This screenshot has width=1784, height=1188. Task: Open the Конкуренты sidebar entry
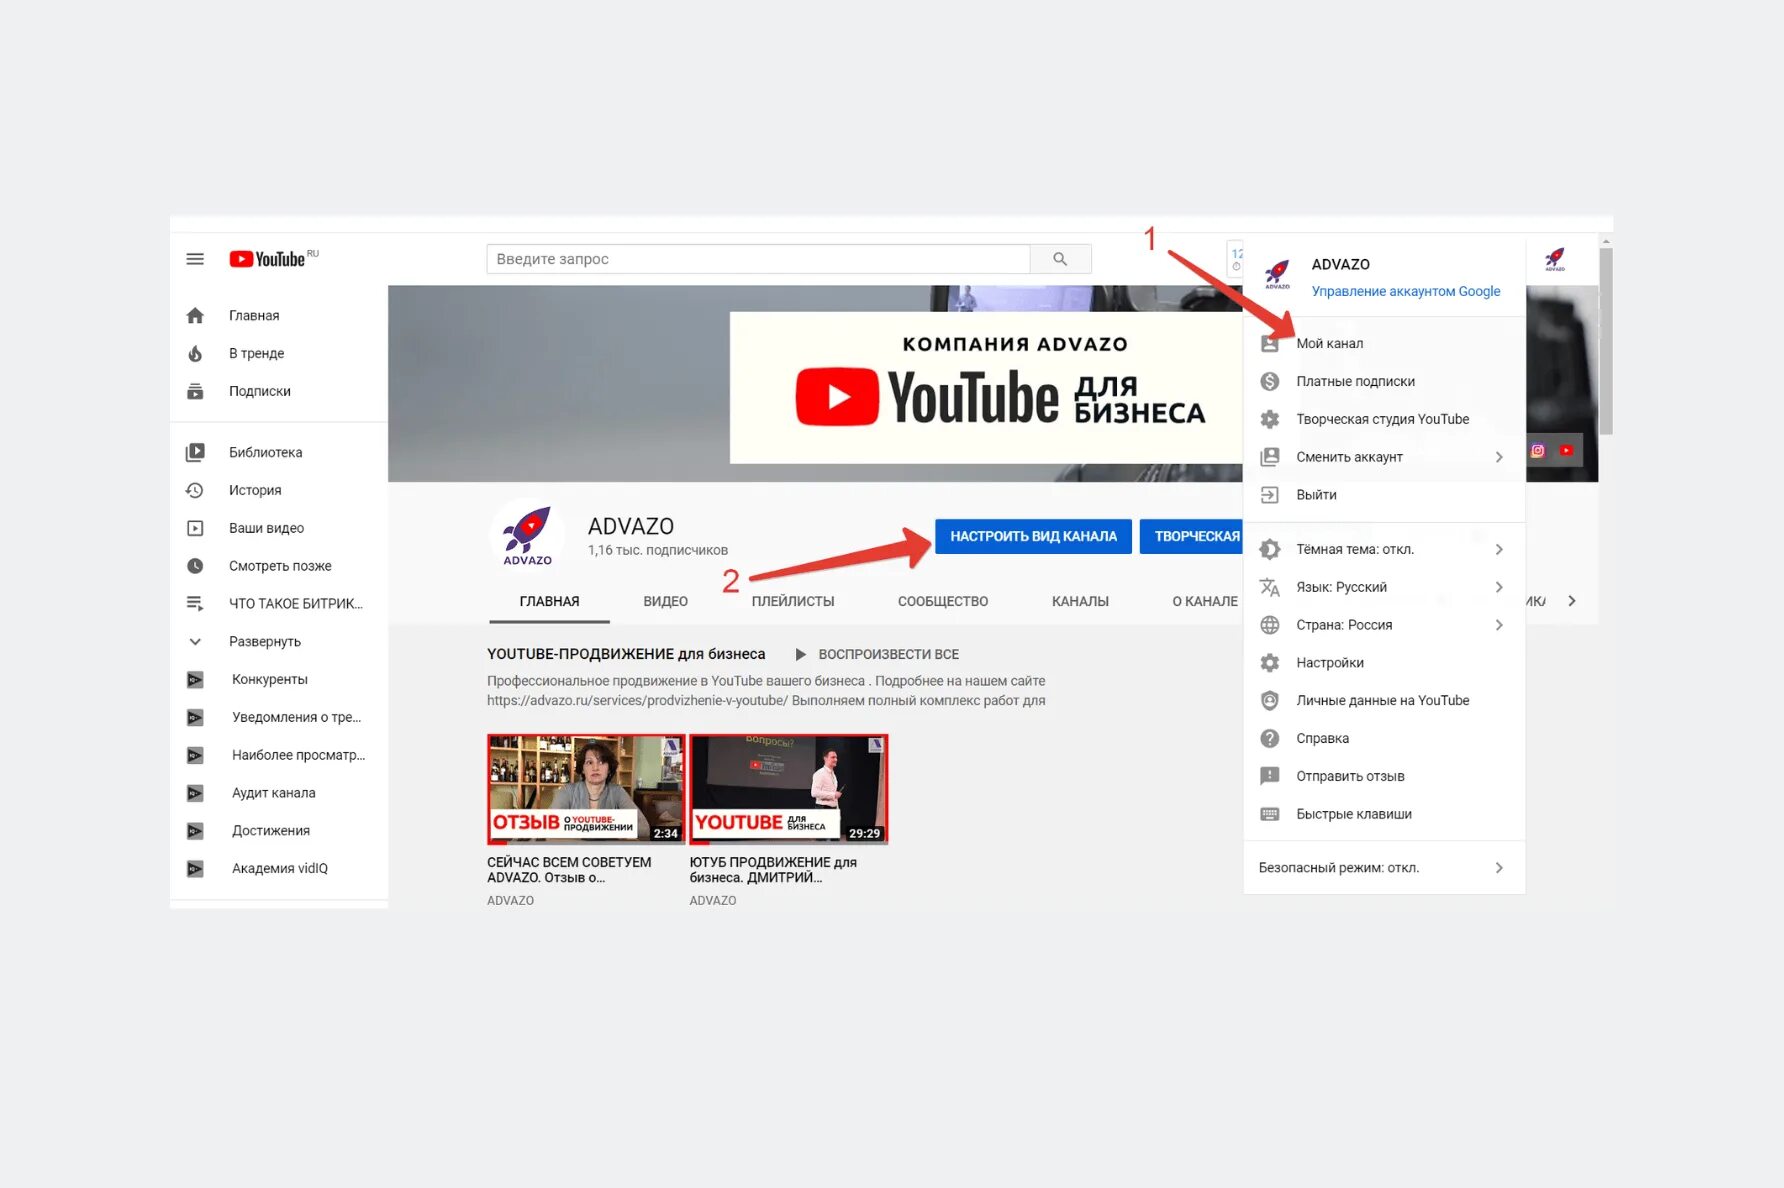click(270, 680)
